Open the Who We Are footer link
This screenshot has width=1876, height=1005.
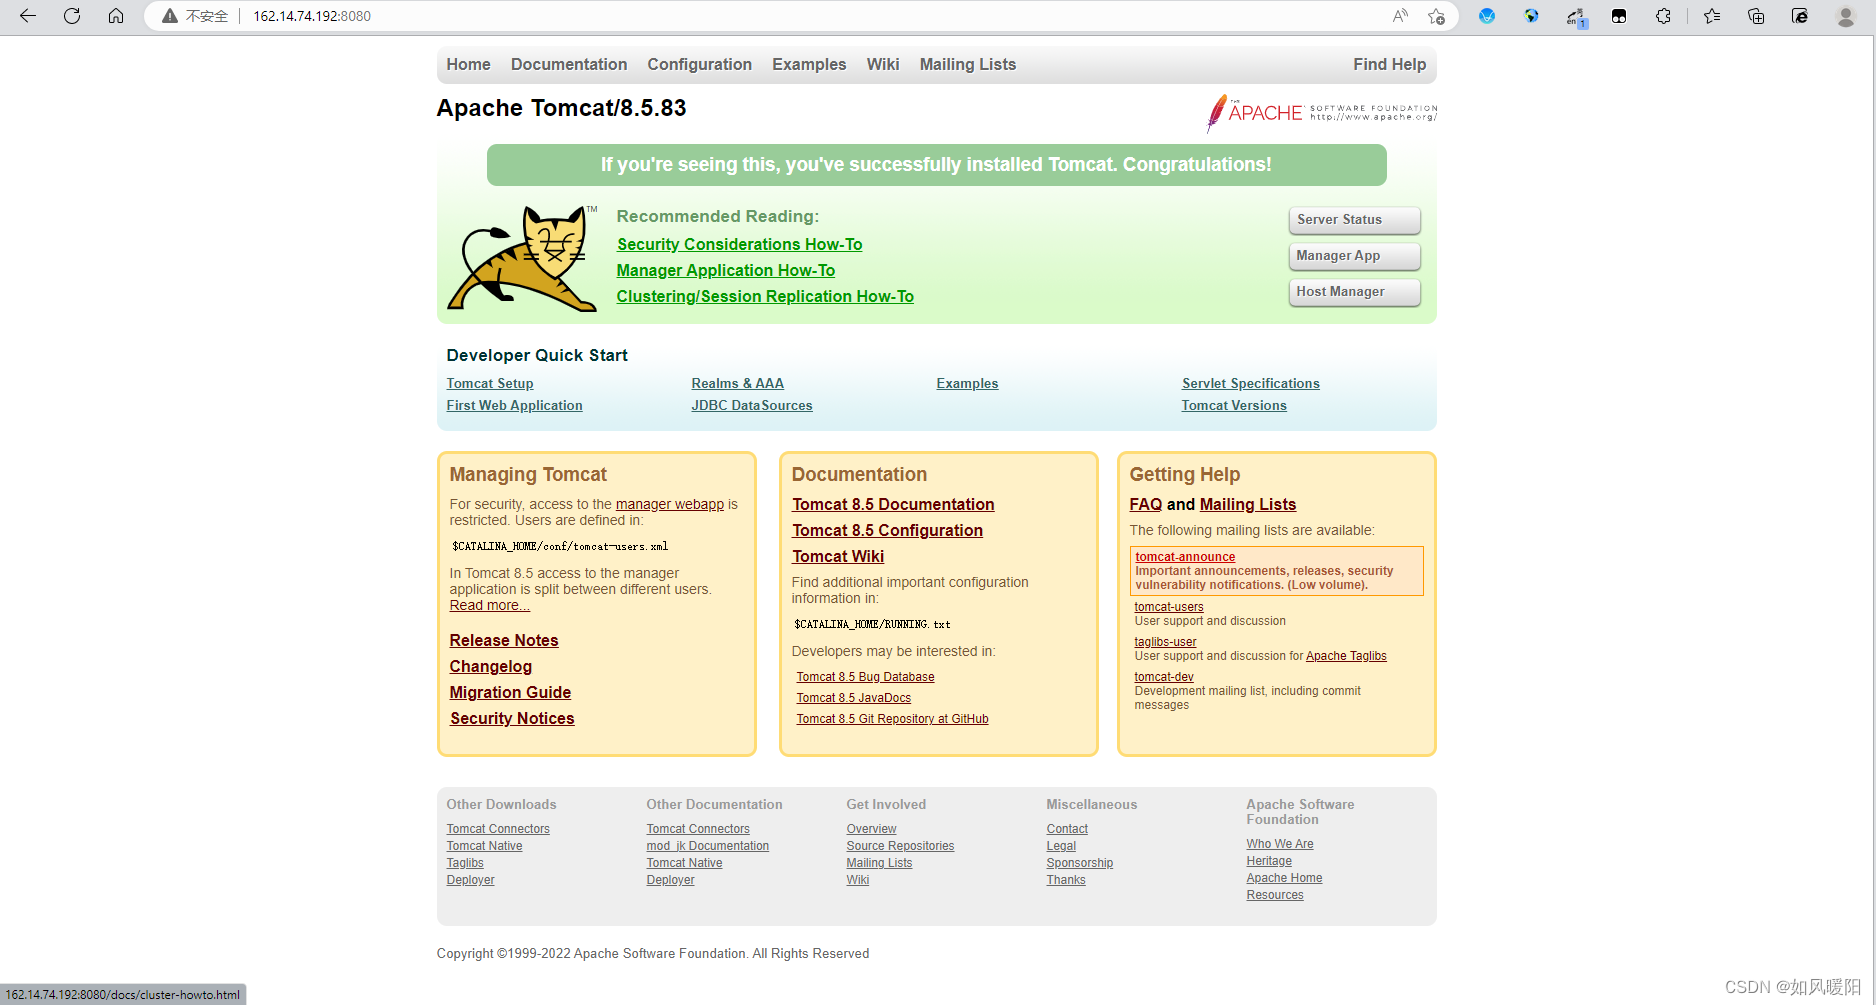point(1280,844)
